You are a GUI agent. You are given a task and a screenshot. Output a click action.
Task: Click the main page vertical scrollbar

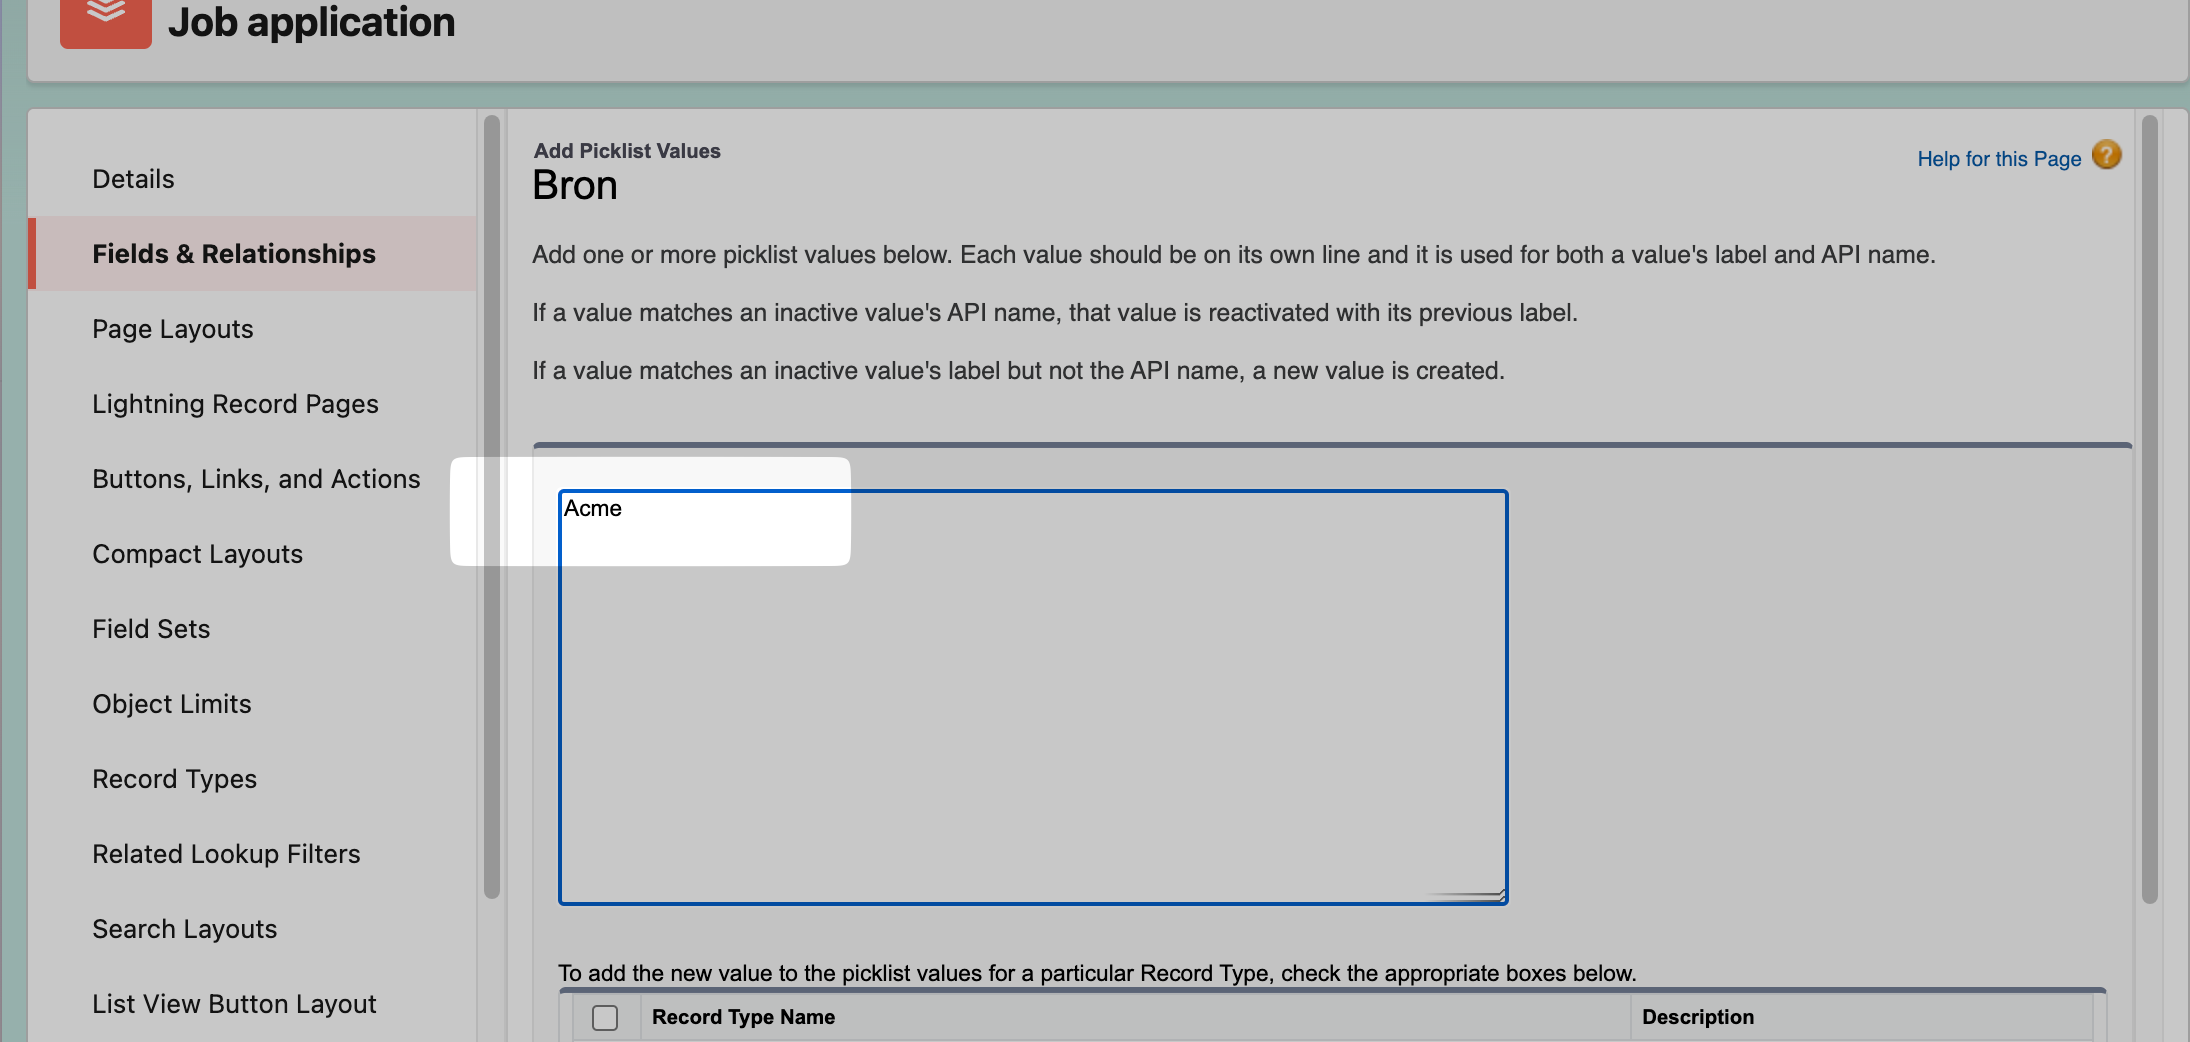tap(2150, 509)
